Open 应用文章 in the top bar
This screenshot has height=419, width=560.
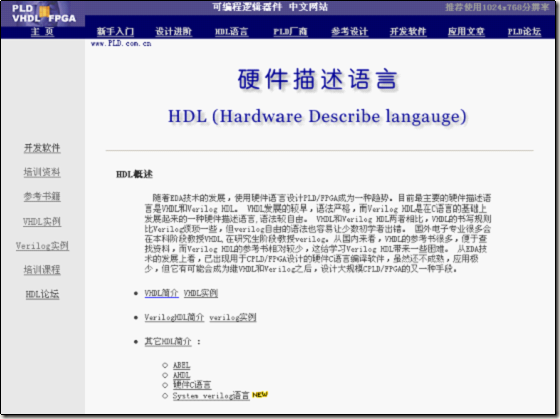pyautogui.click(x=466, y=31)
